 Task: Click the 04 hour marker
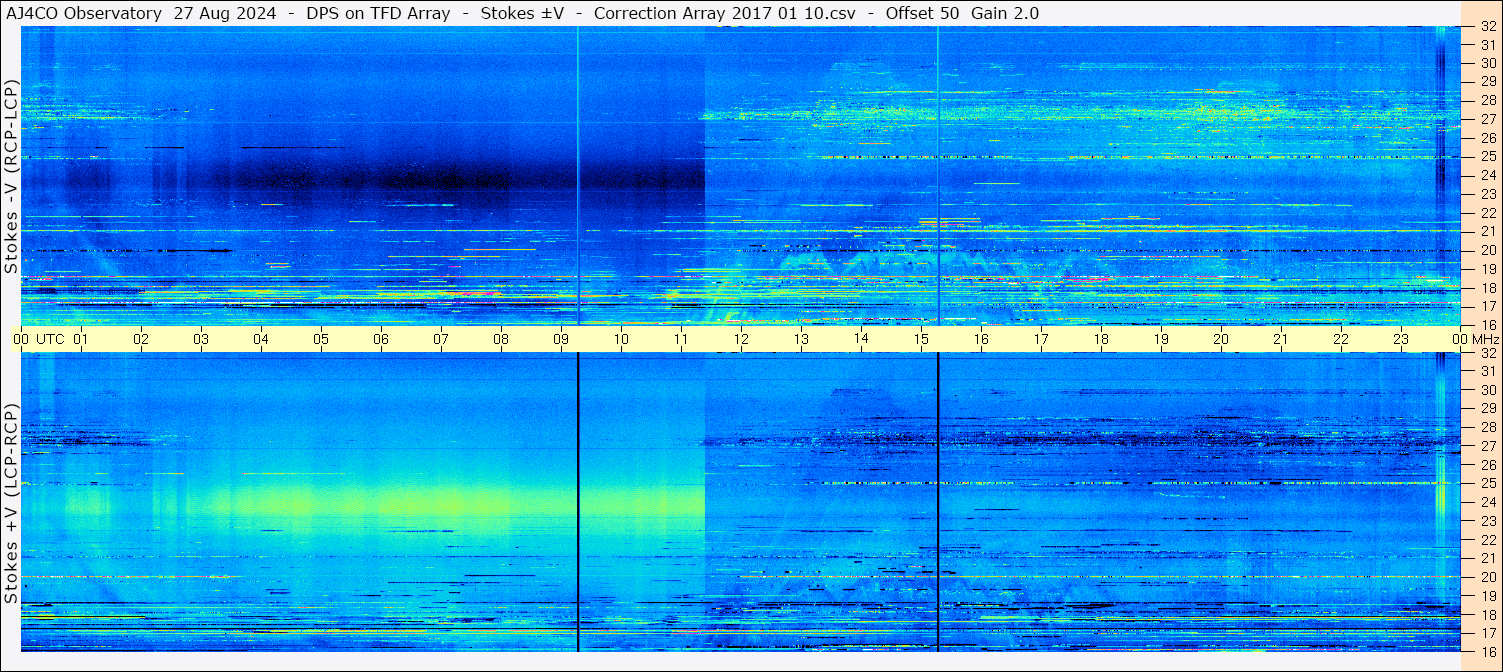coord(261,339)
